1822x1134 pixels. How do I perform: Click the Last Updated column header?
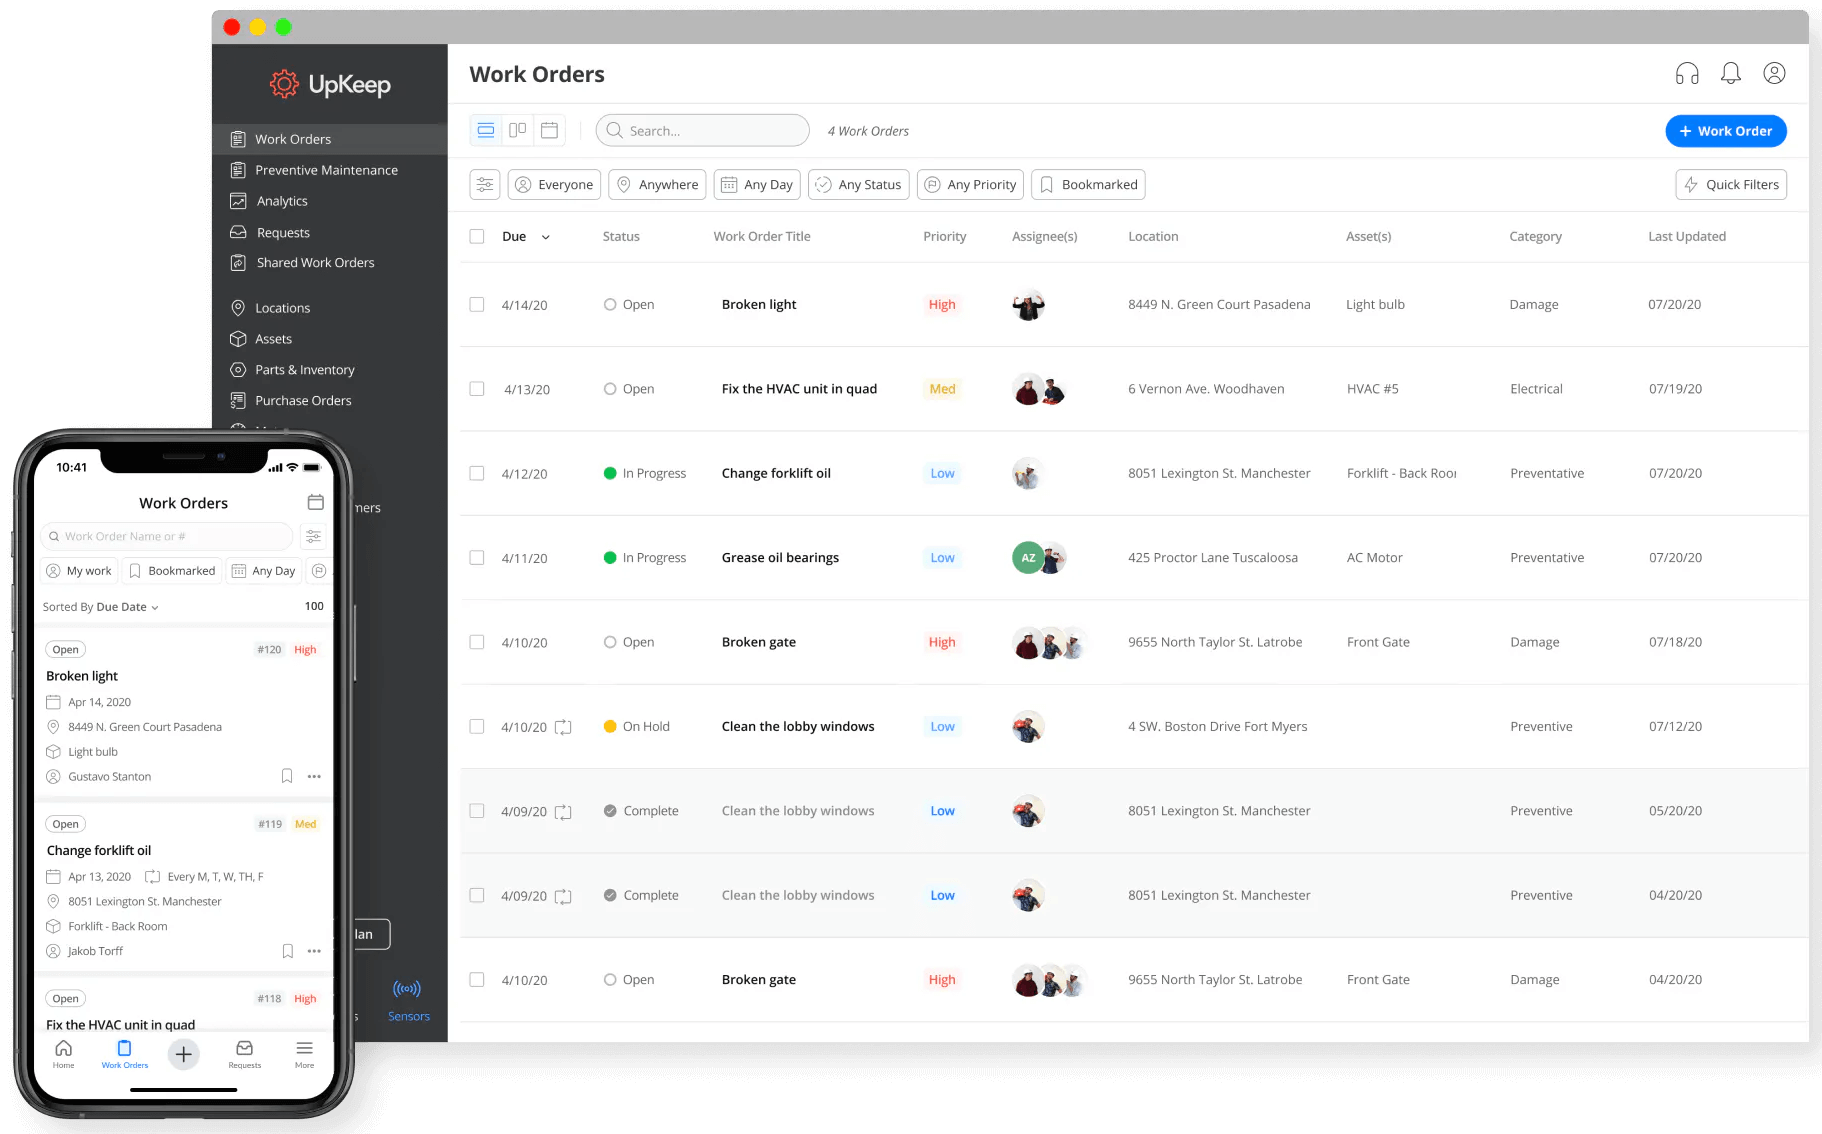pyautogui.click(x=1687, y=236)
